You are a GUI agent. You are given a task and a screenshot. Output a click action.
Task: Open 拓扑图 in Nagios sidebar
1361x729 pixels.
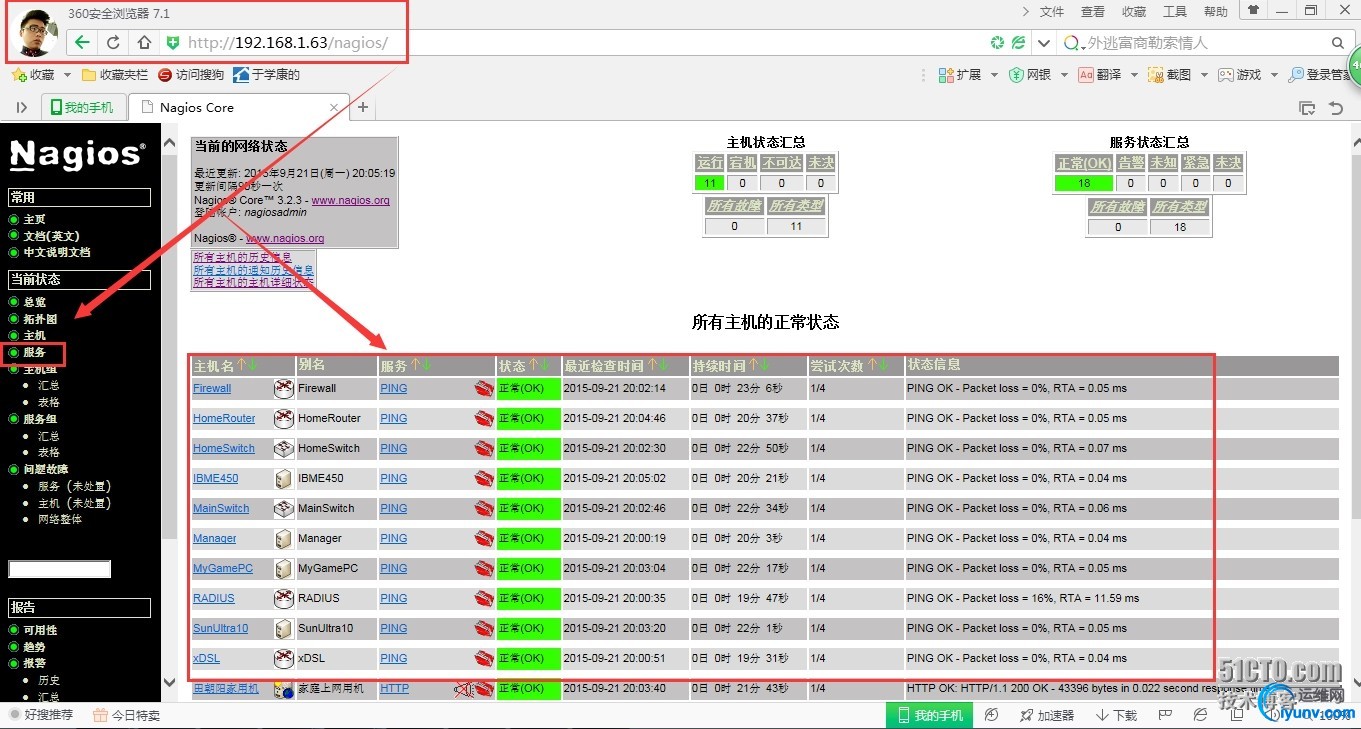(41, 319)
